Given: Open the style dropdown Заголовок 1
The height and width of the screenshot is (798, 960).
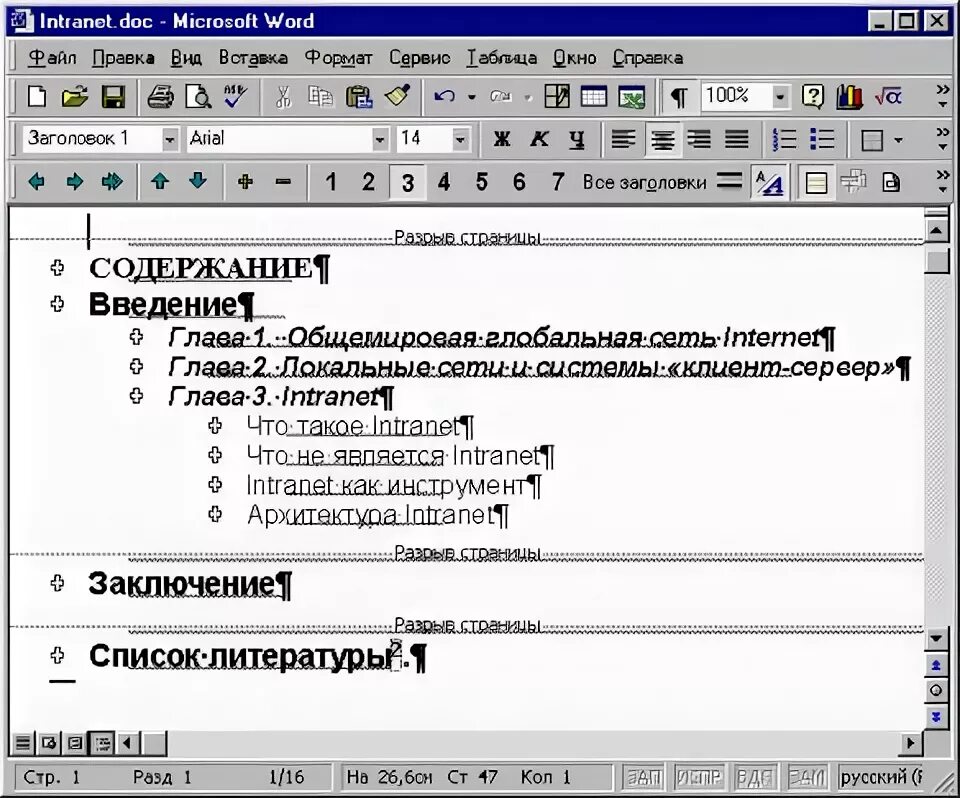Looking at the screenshot, I should click(170, 140).
